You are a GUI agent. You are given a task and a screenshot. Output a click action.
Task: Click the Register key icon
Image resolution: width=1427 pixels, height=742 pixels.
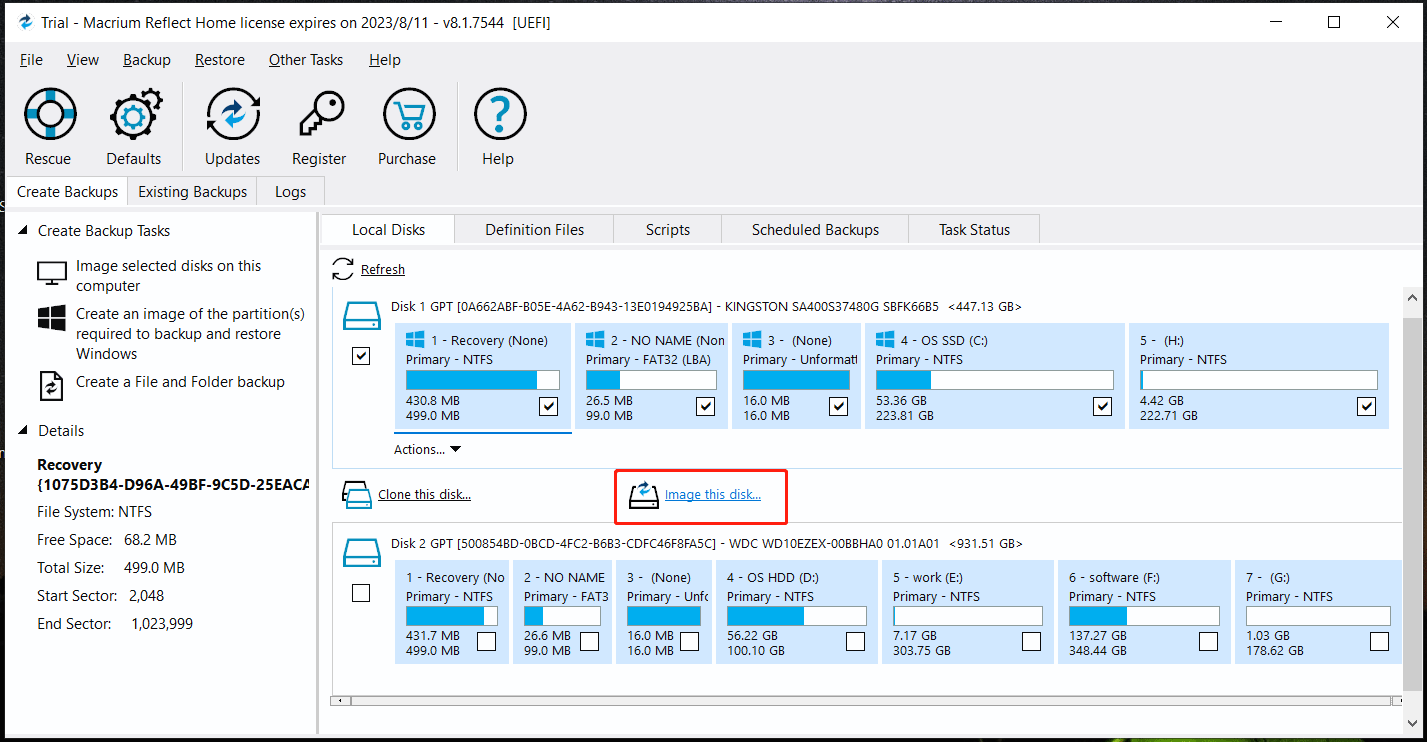(320, 114)
